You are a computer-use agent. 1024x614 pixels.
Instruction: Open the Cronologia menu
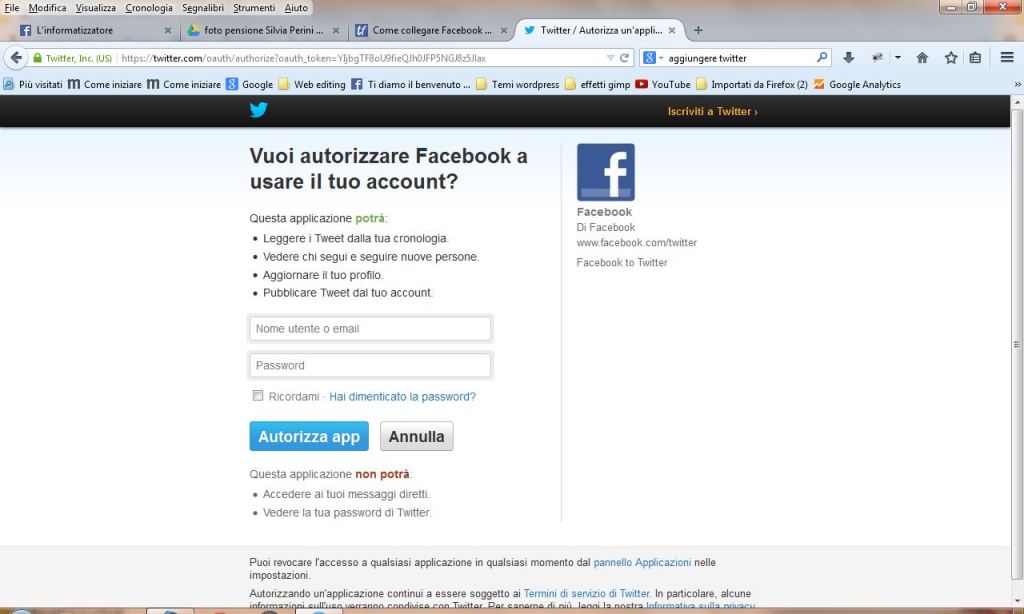pos(149,8)
